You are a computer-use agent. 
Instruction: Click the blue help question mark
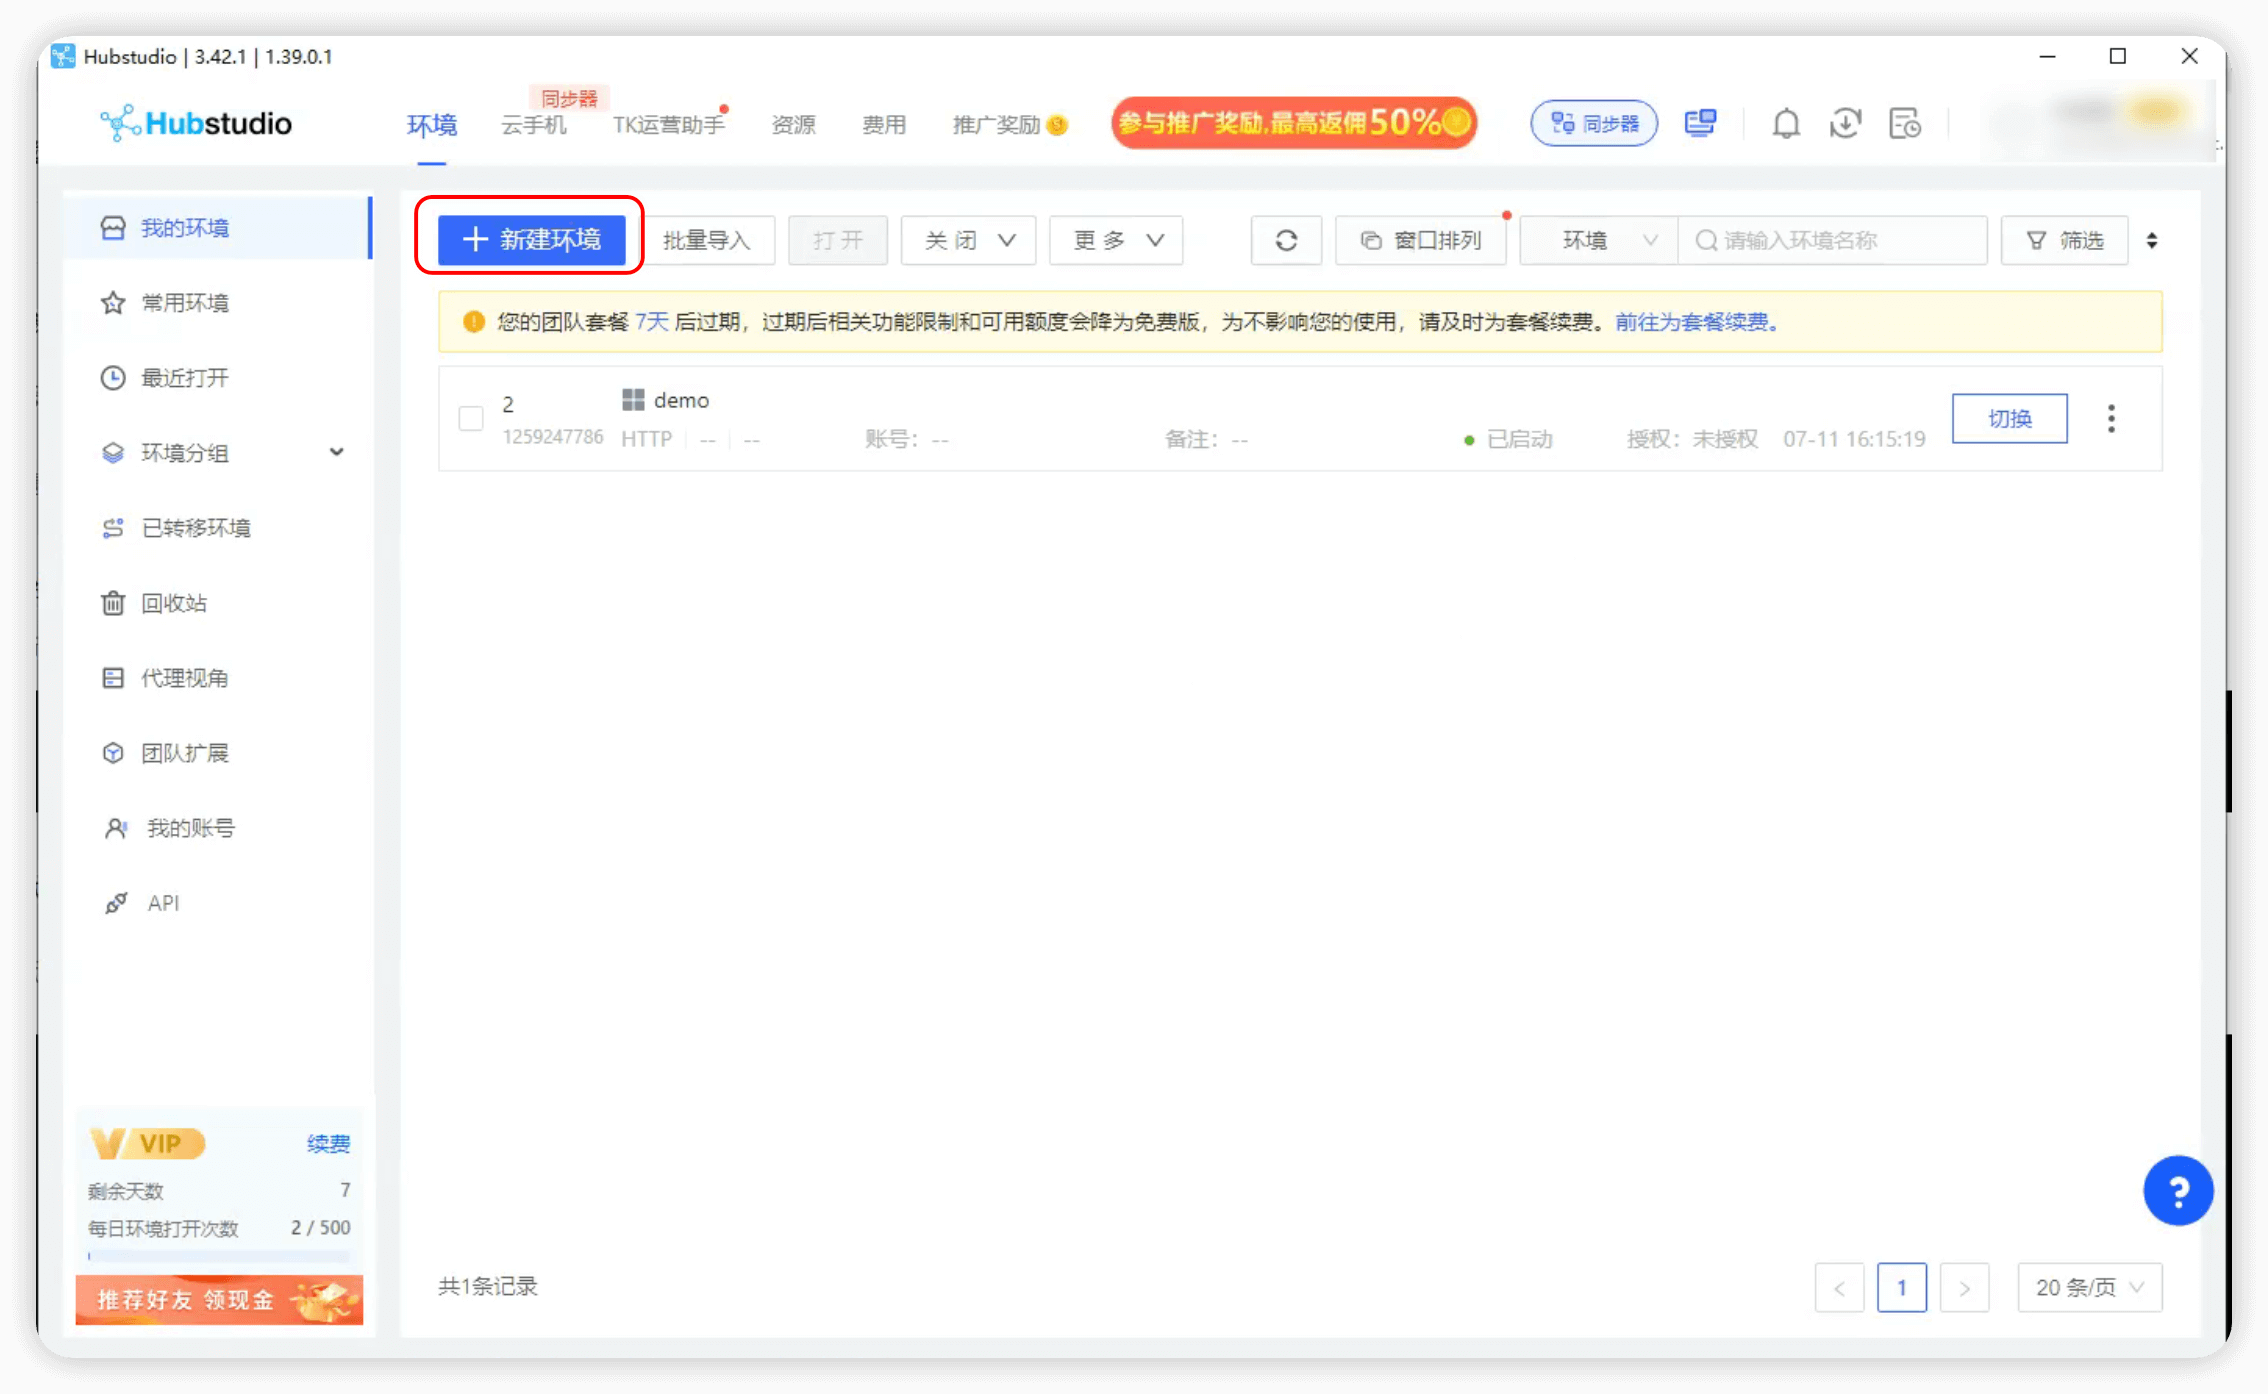(x=2177, y=1190)
